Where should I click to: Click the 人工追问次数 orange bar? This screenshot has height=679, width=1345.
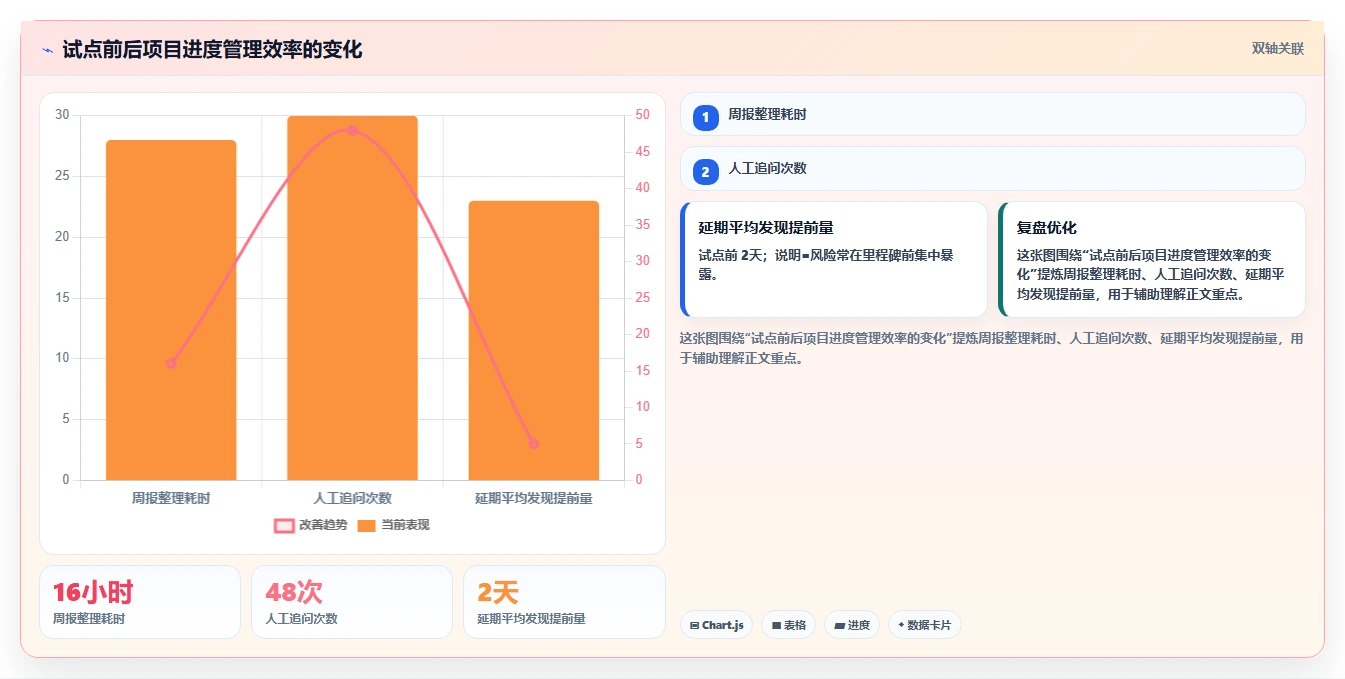(352, 298)
